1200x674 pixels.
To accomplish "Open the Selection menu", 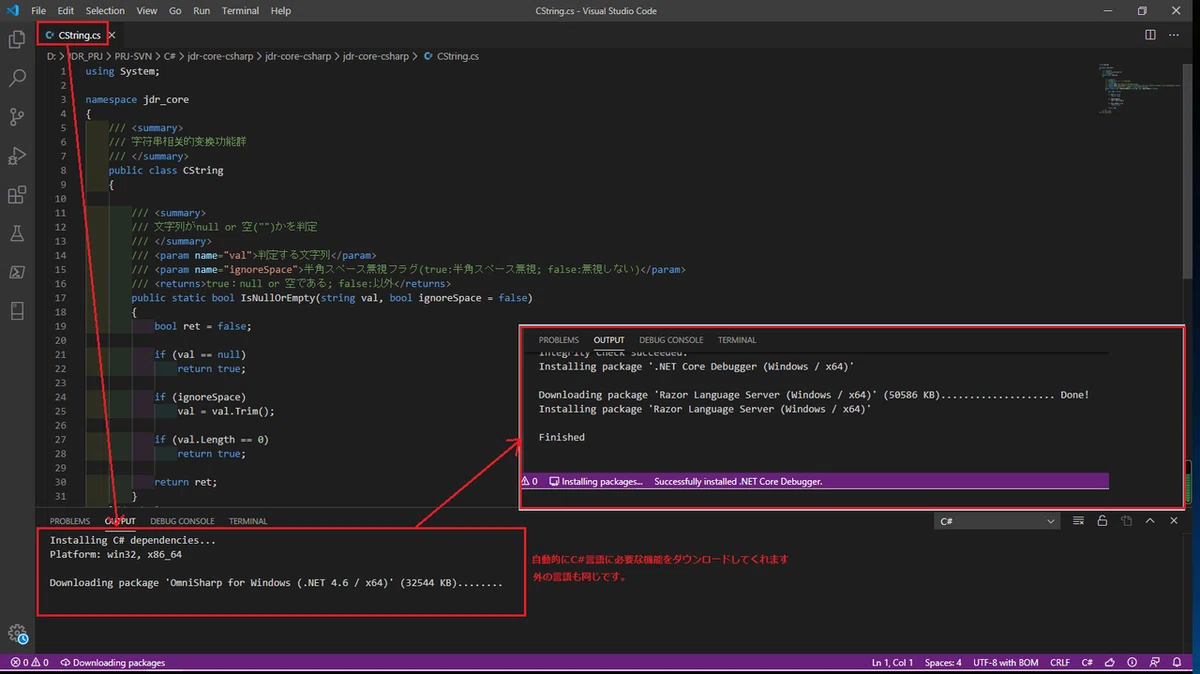I will [x=105, y=10].
